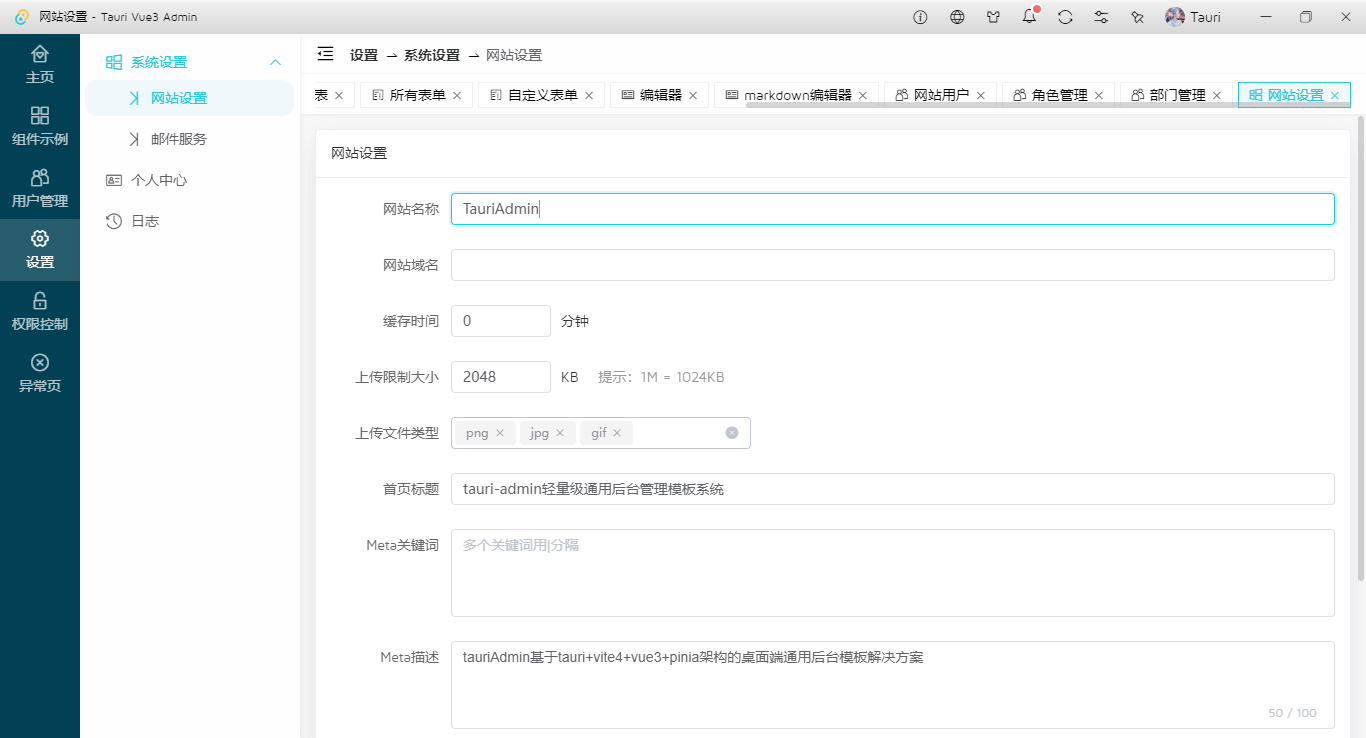Viewport: 1366px width, 738px height.
Task: Open the language globe icon in the title bar
Action: pyautogui.click(x=957, y=16)
